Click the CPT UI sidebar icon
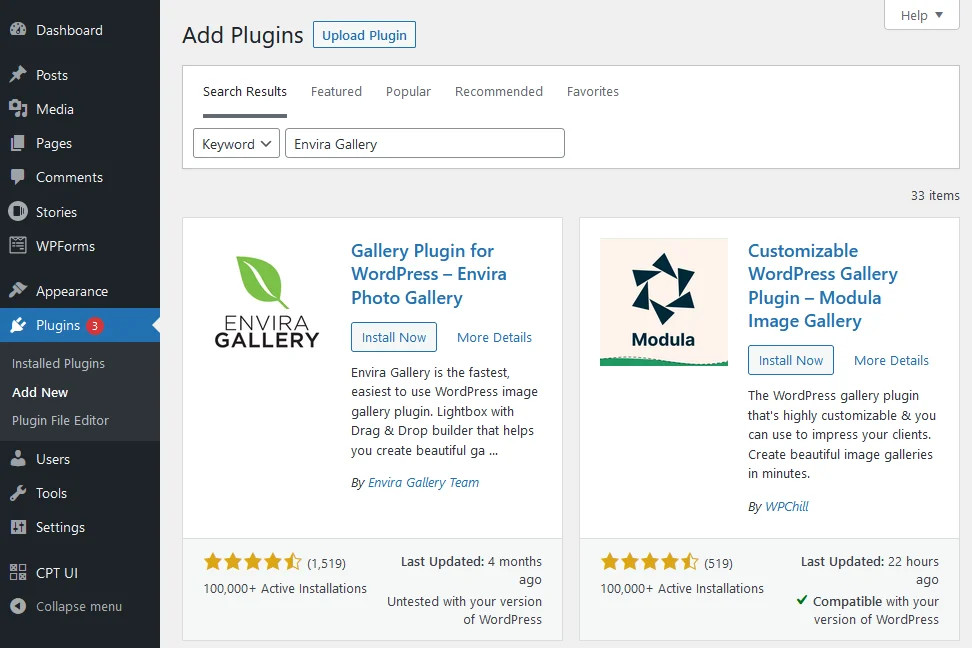Screen dimensions: 972x648 click(18, 573)
